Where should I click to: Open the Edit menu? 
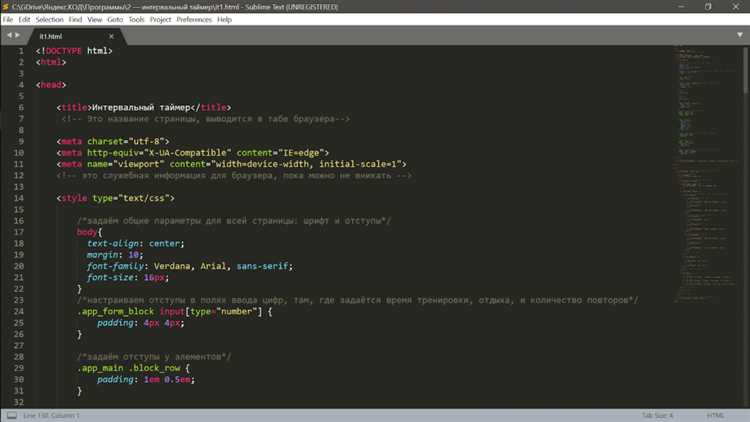click(x=24, y=20)
